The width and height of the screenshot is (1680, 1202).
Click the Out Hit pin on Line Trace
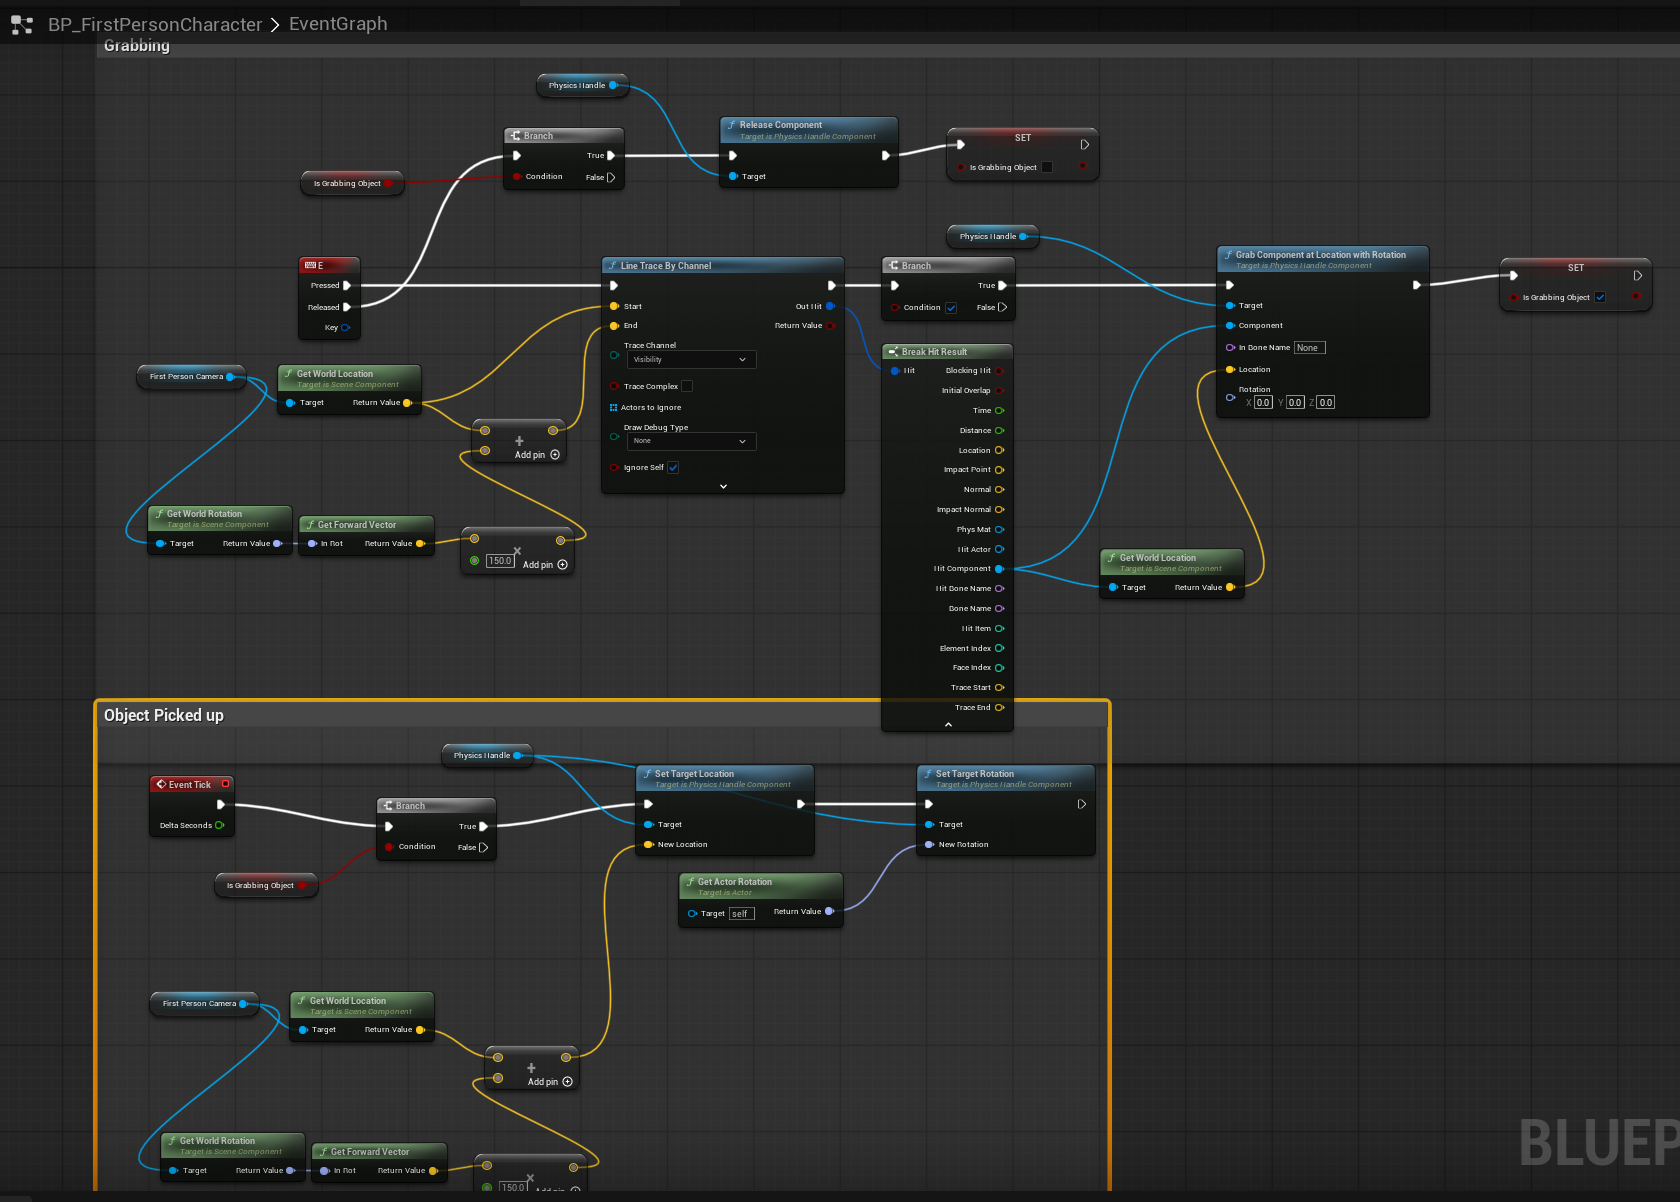pos(830,307)
